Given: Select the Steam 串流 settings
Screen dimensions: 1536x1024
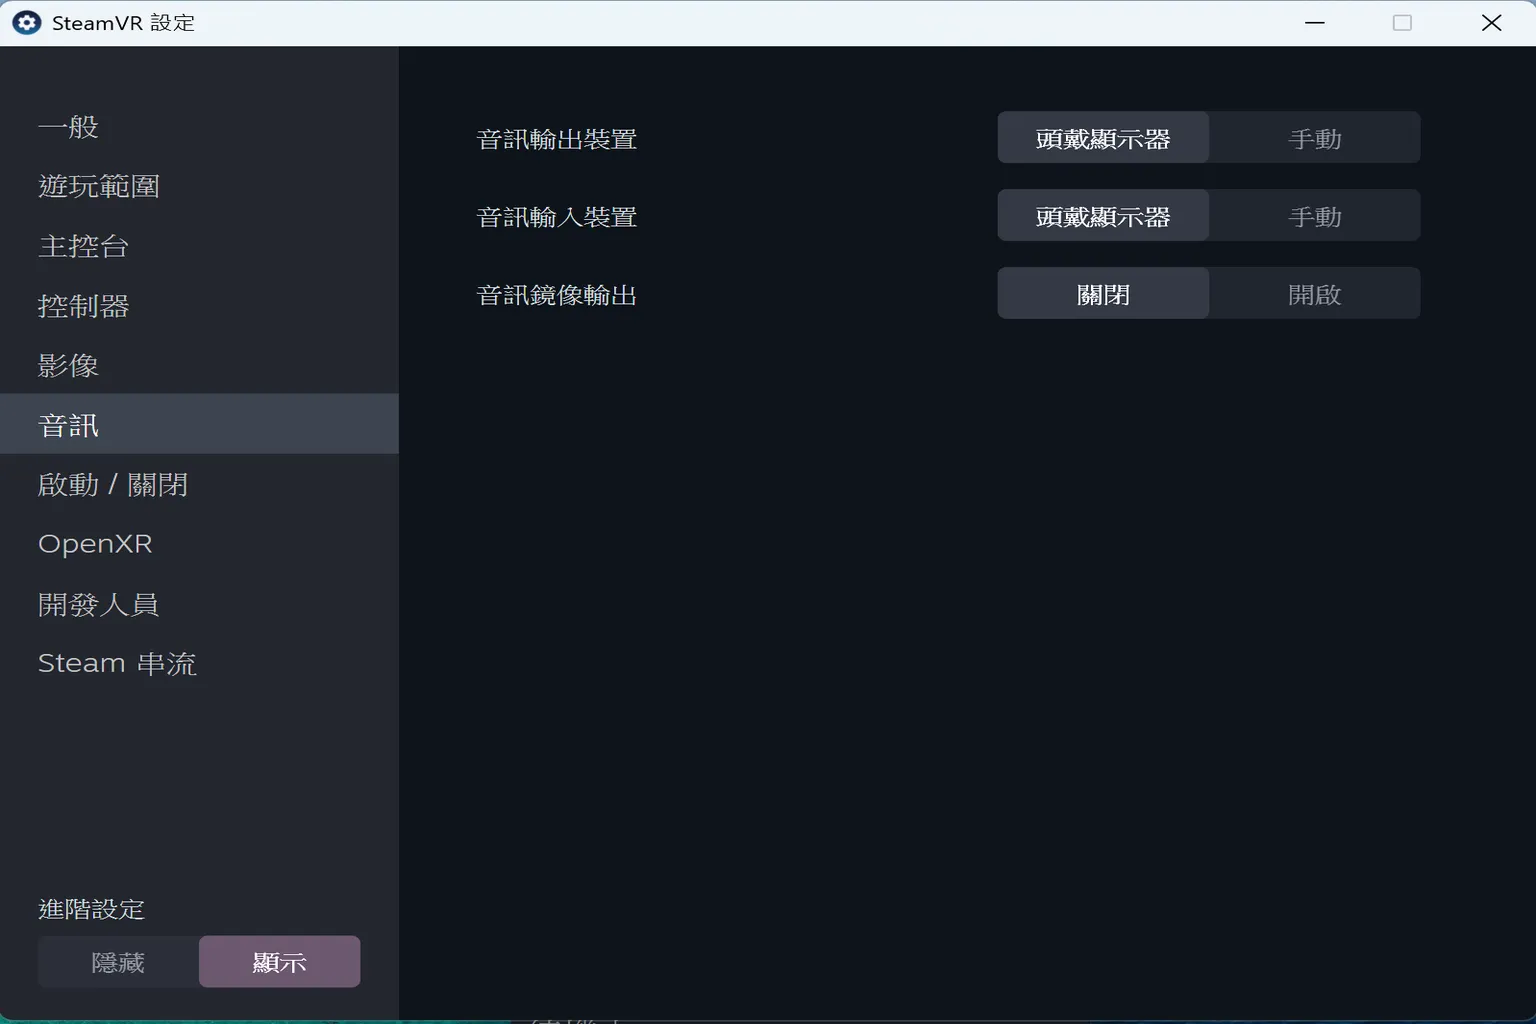Looking at the screenshot, I should pos(117,662).
